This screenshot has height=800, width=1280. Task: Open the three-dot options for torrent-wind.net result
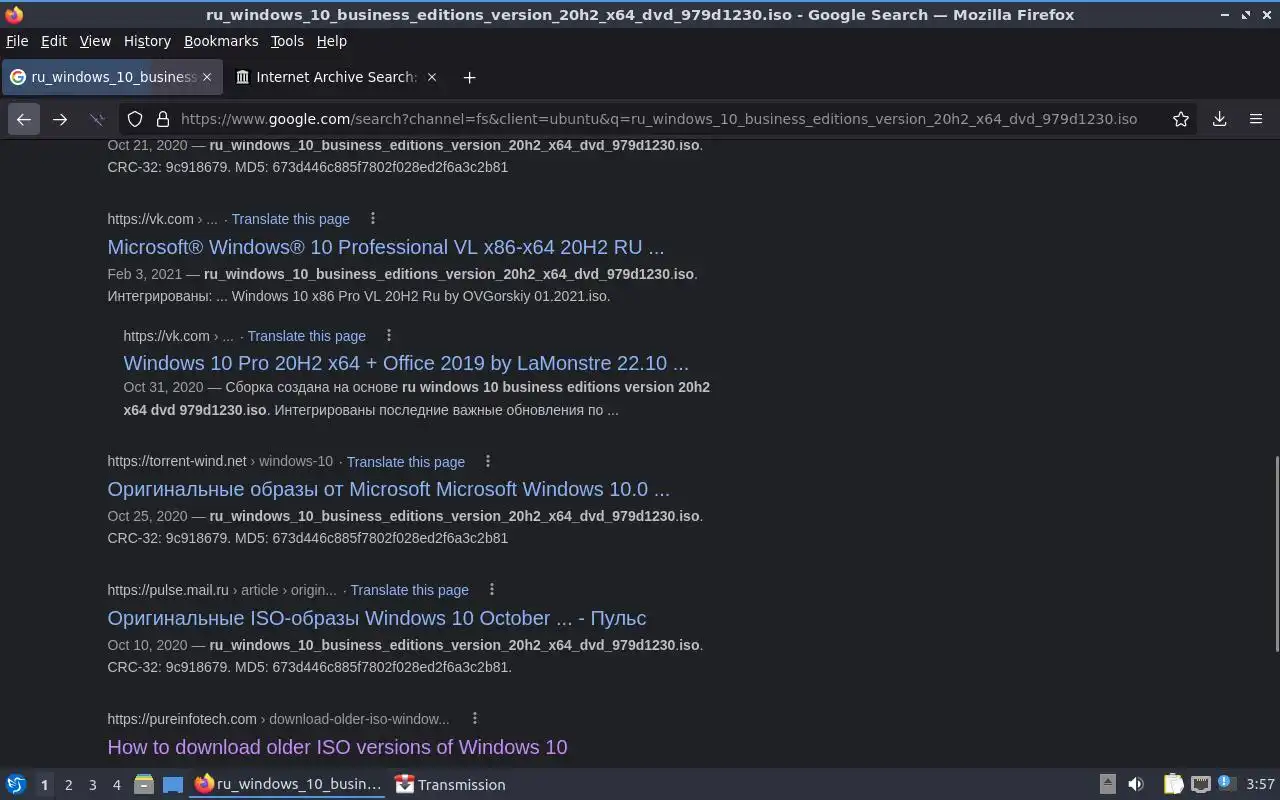[x=488, y=461]
